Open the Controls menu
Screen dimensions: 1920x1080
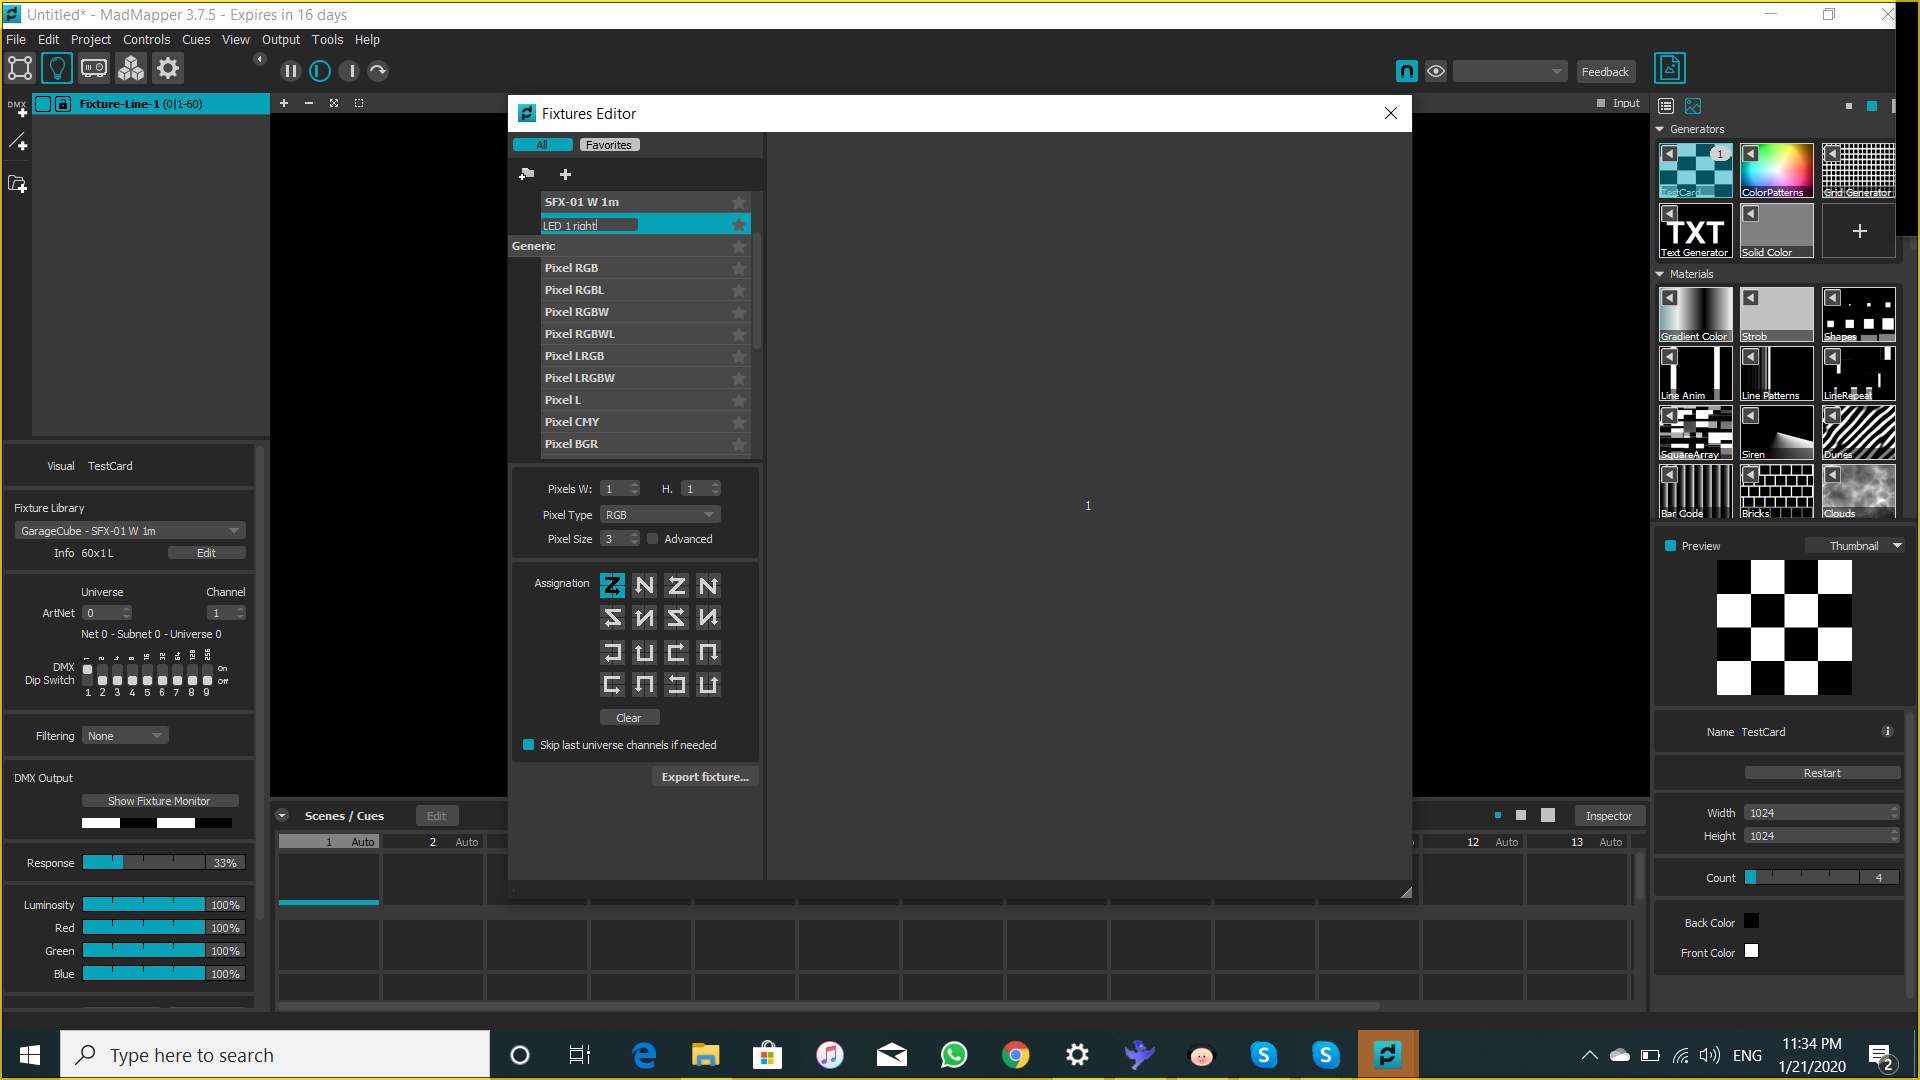point(145,38)
